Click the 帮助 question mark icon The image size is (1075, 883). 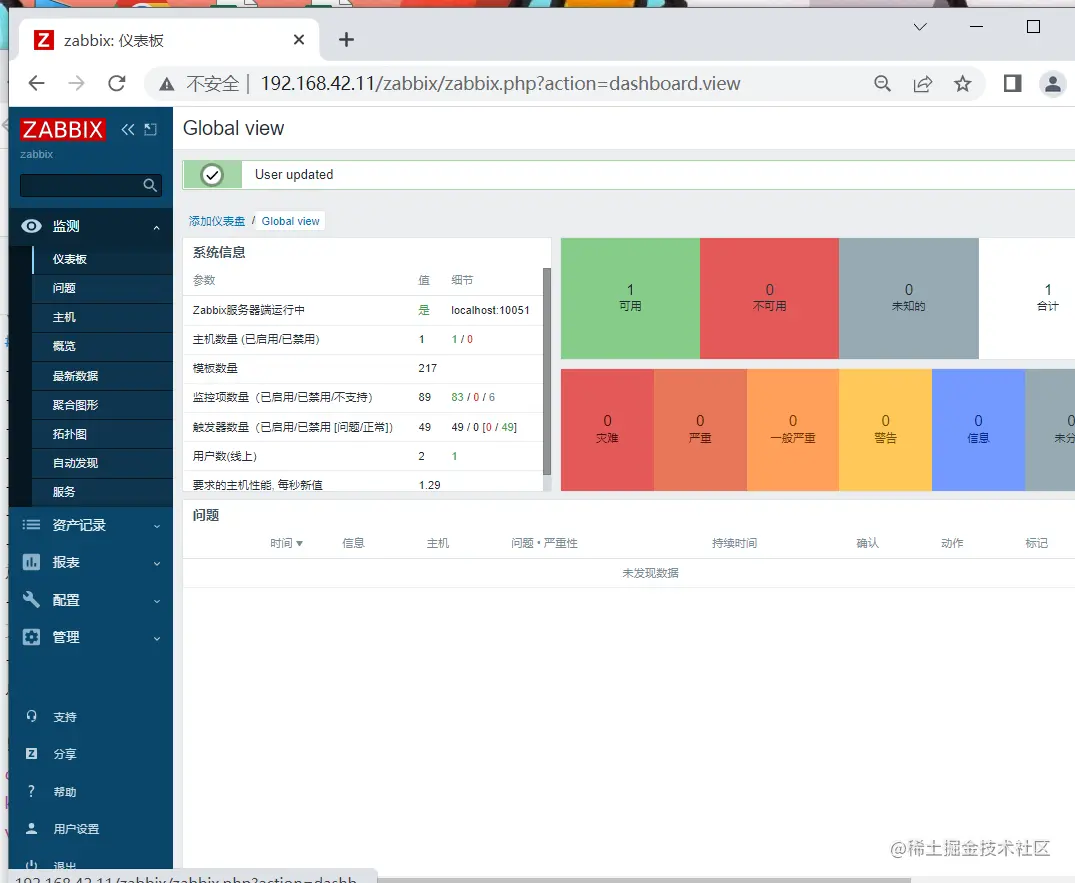click(32, 791)
